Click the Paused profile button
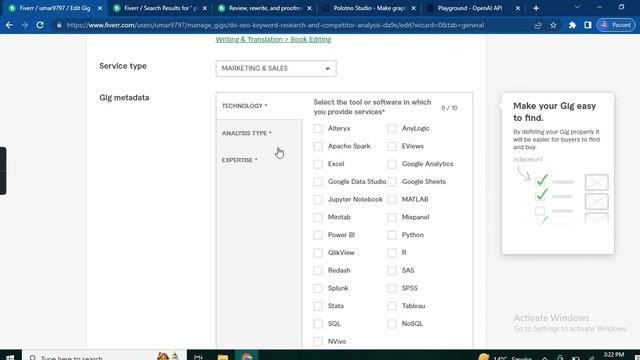640x360 pixels. (x=616, y=25)
